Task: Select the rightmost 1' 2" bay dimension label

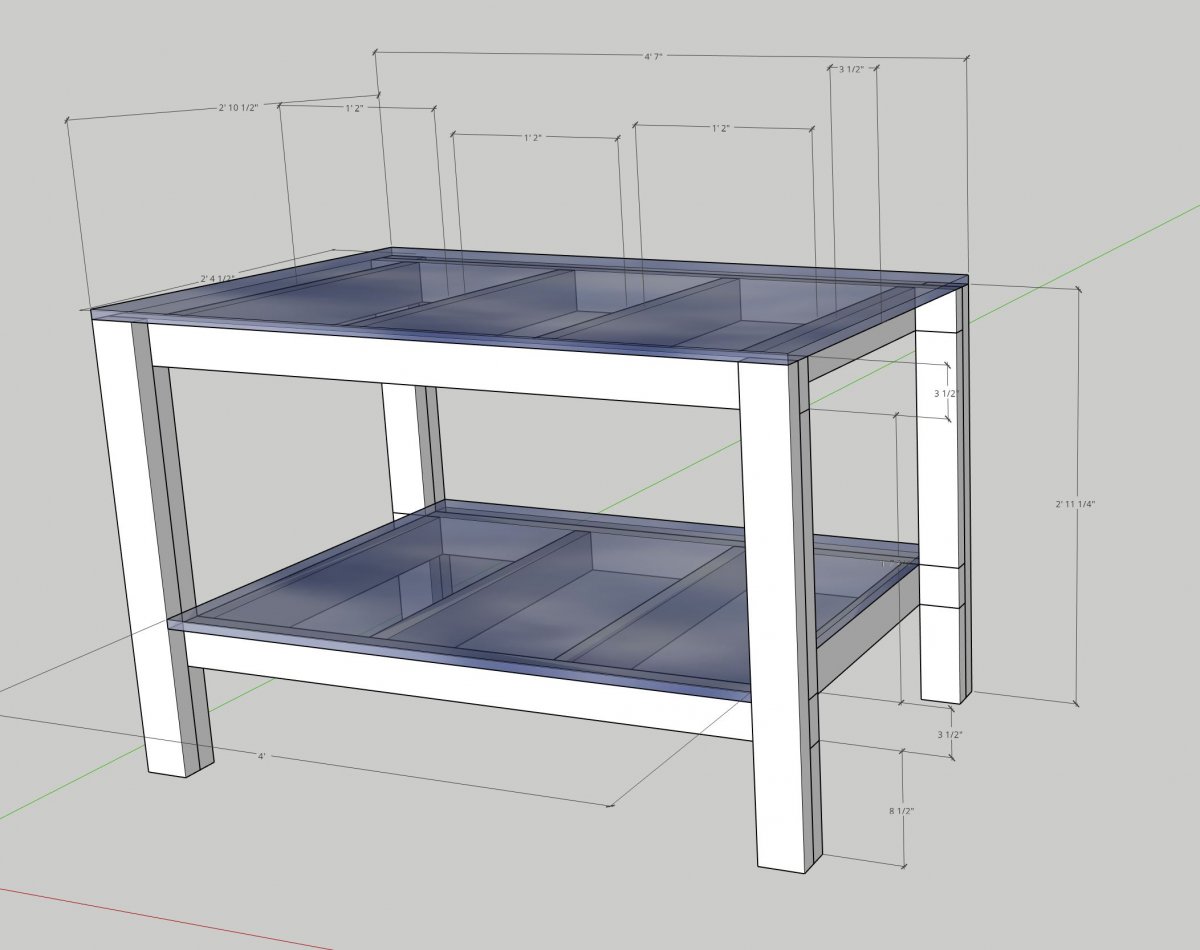Action: coord(721,128)
